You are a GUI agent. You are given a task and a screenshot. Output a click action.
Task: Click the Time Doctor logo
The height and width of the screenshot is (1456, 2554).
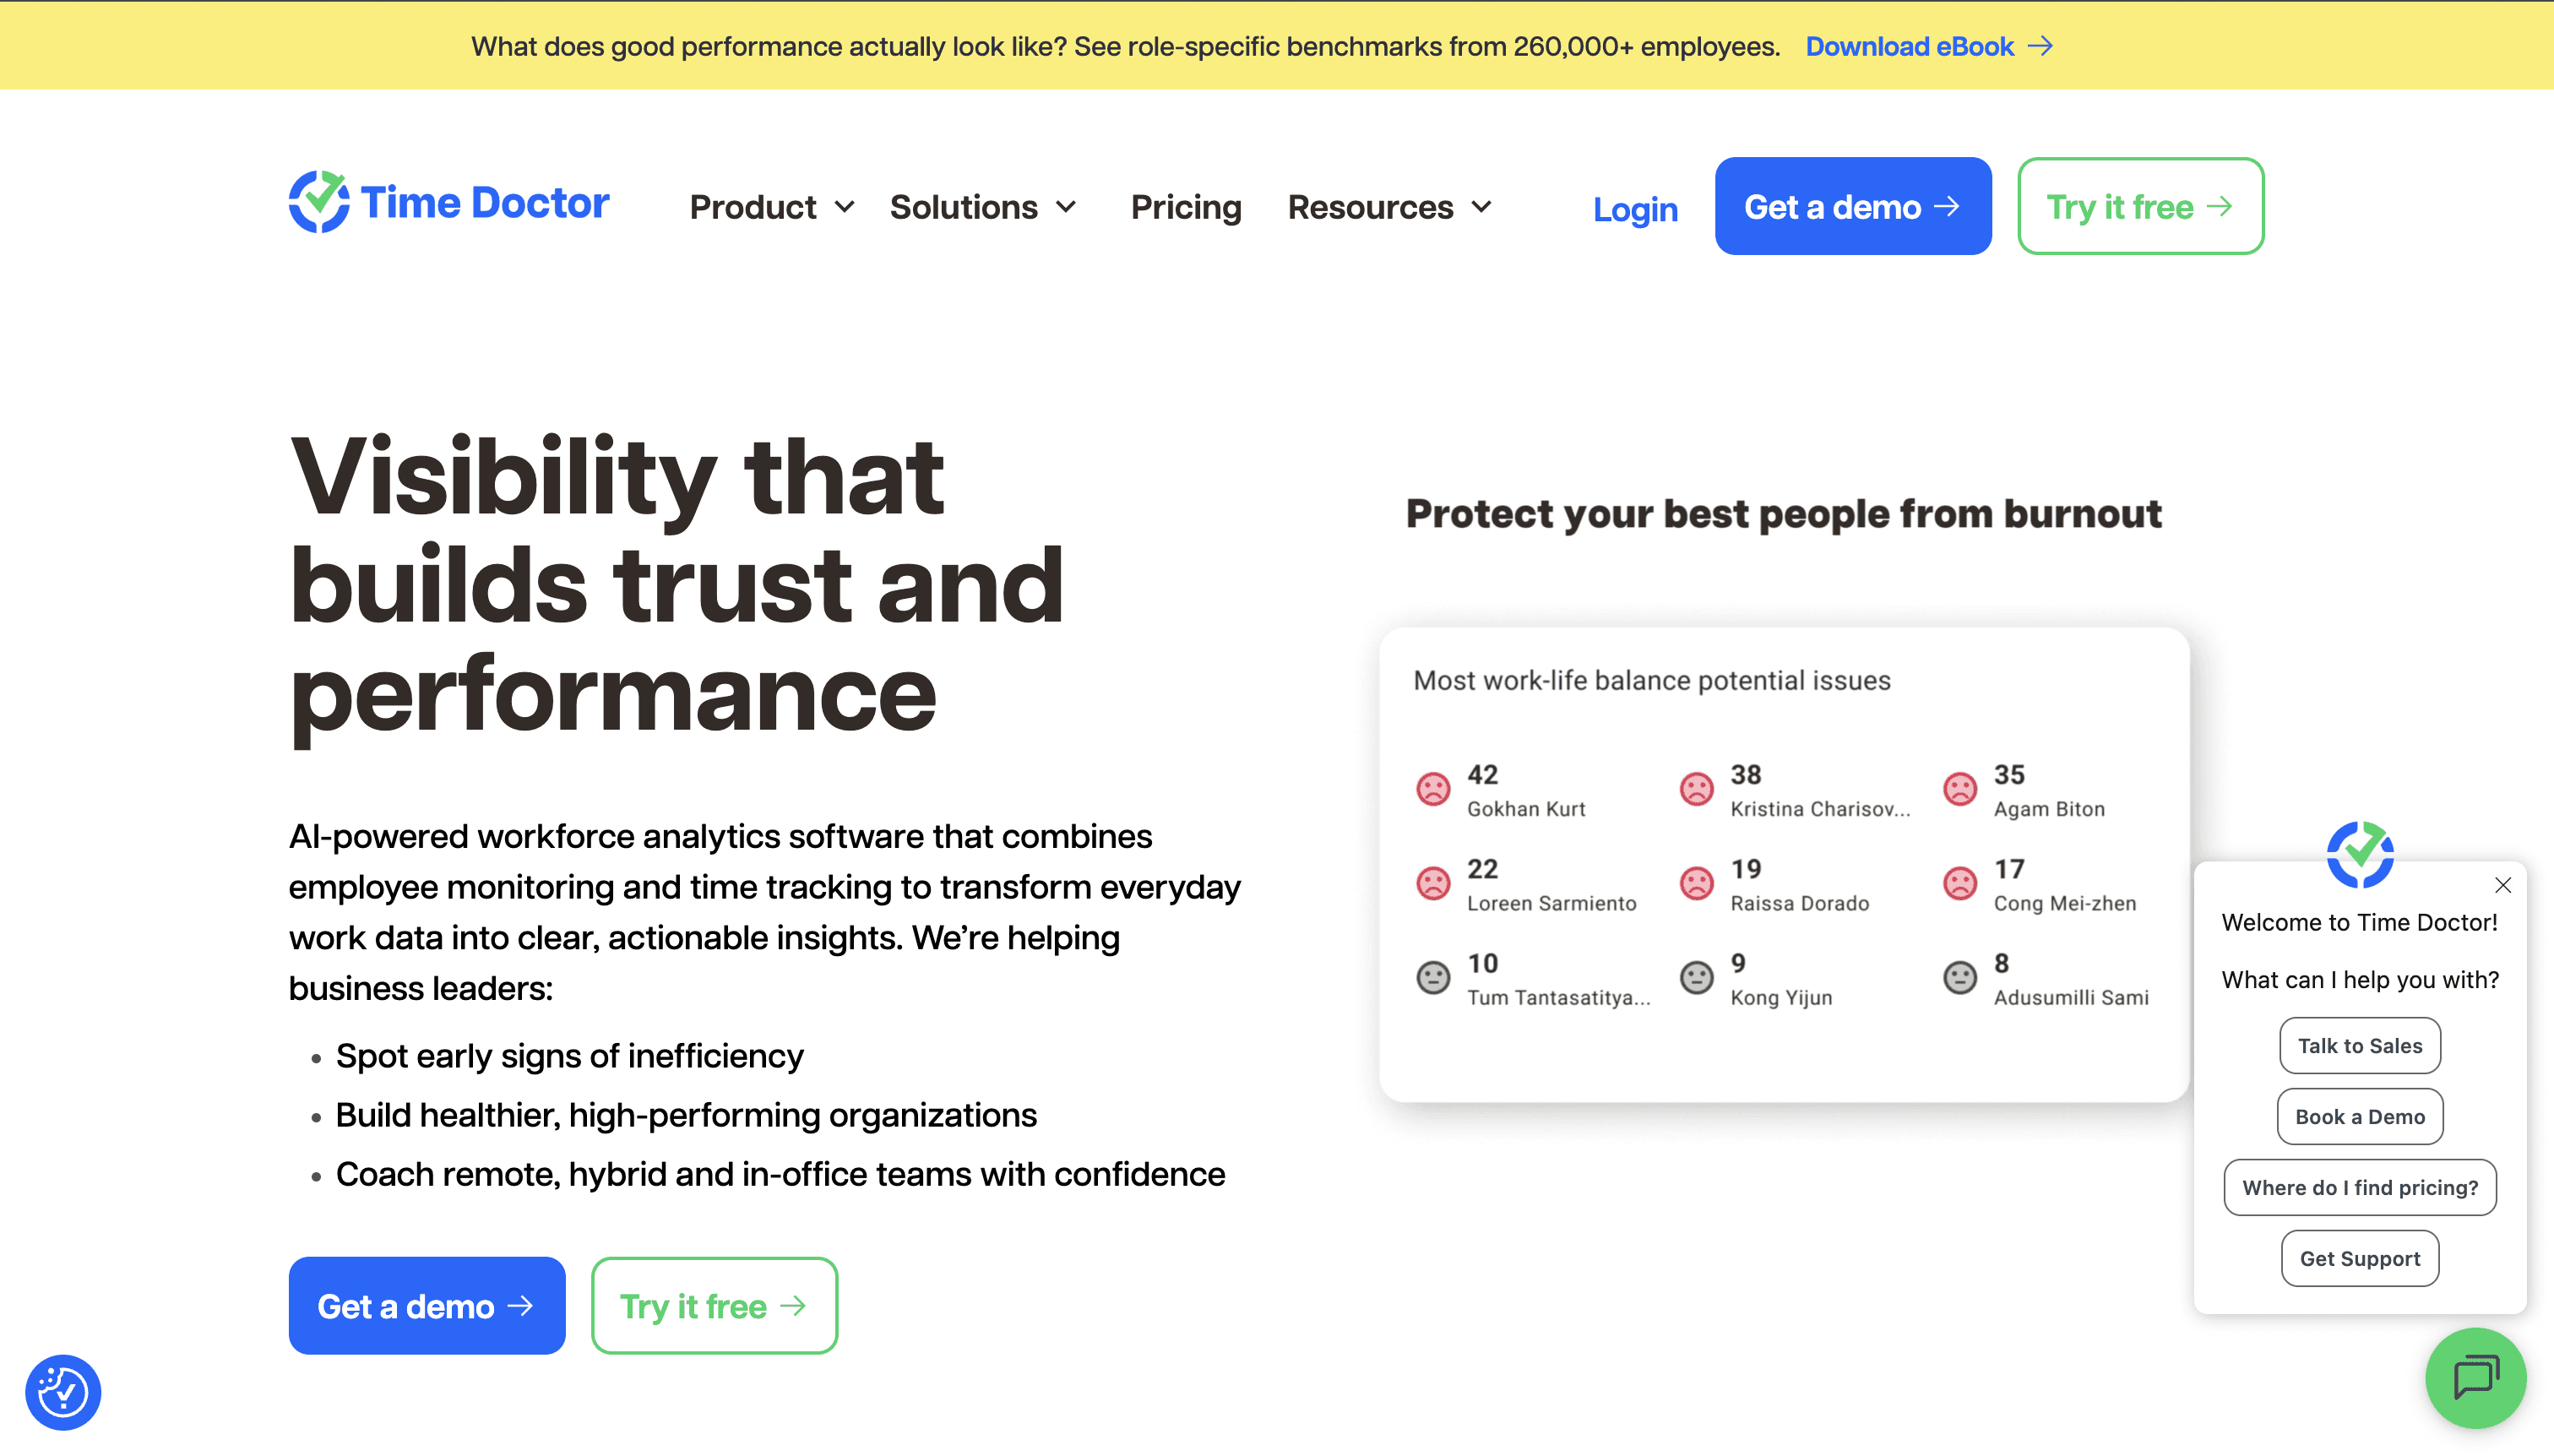(449, 203)
